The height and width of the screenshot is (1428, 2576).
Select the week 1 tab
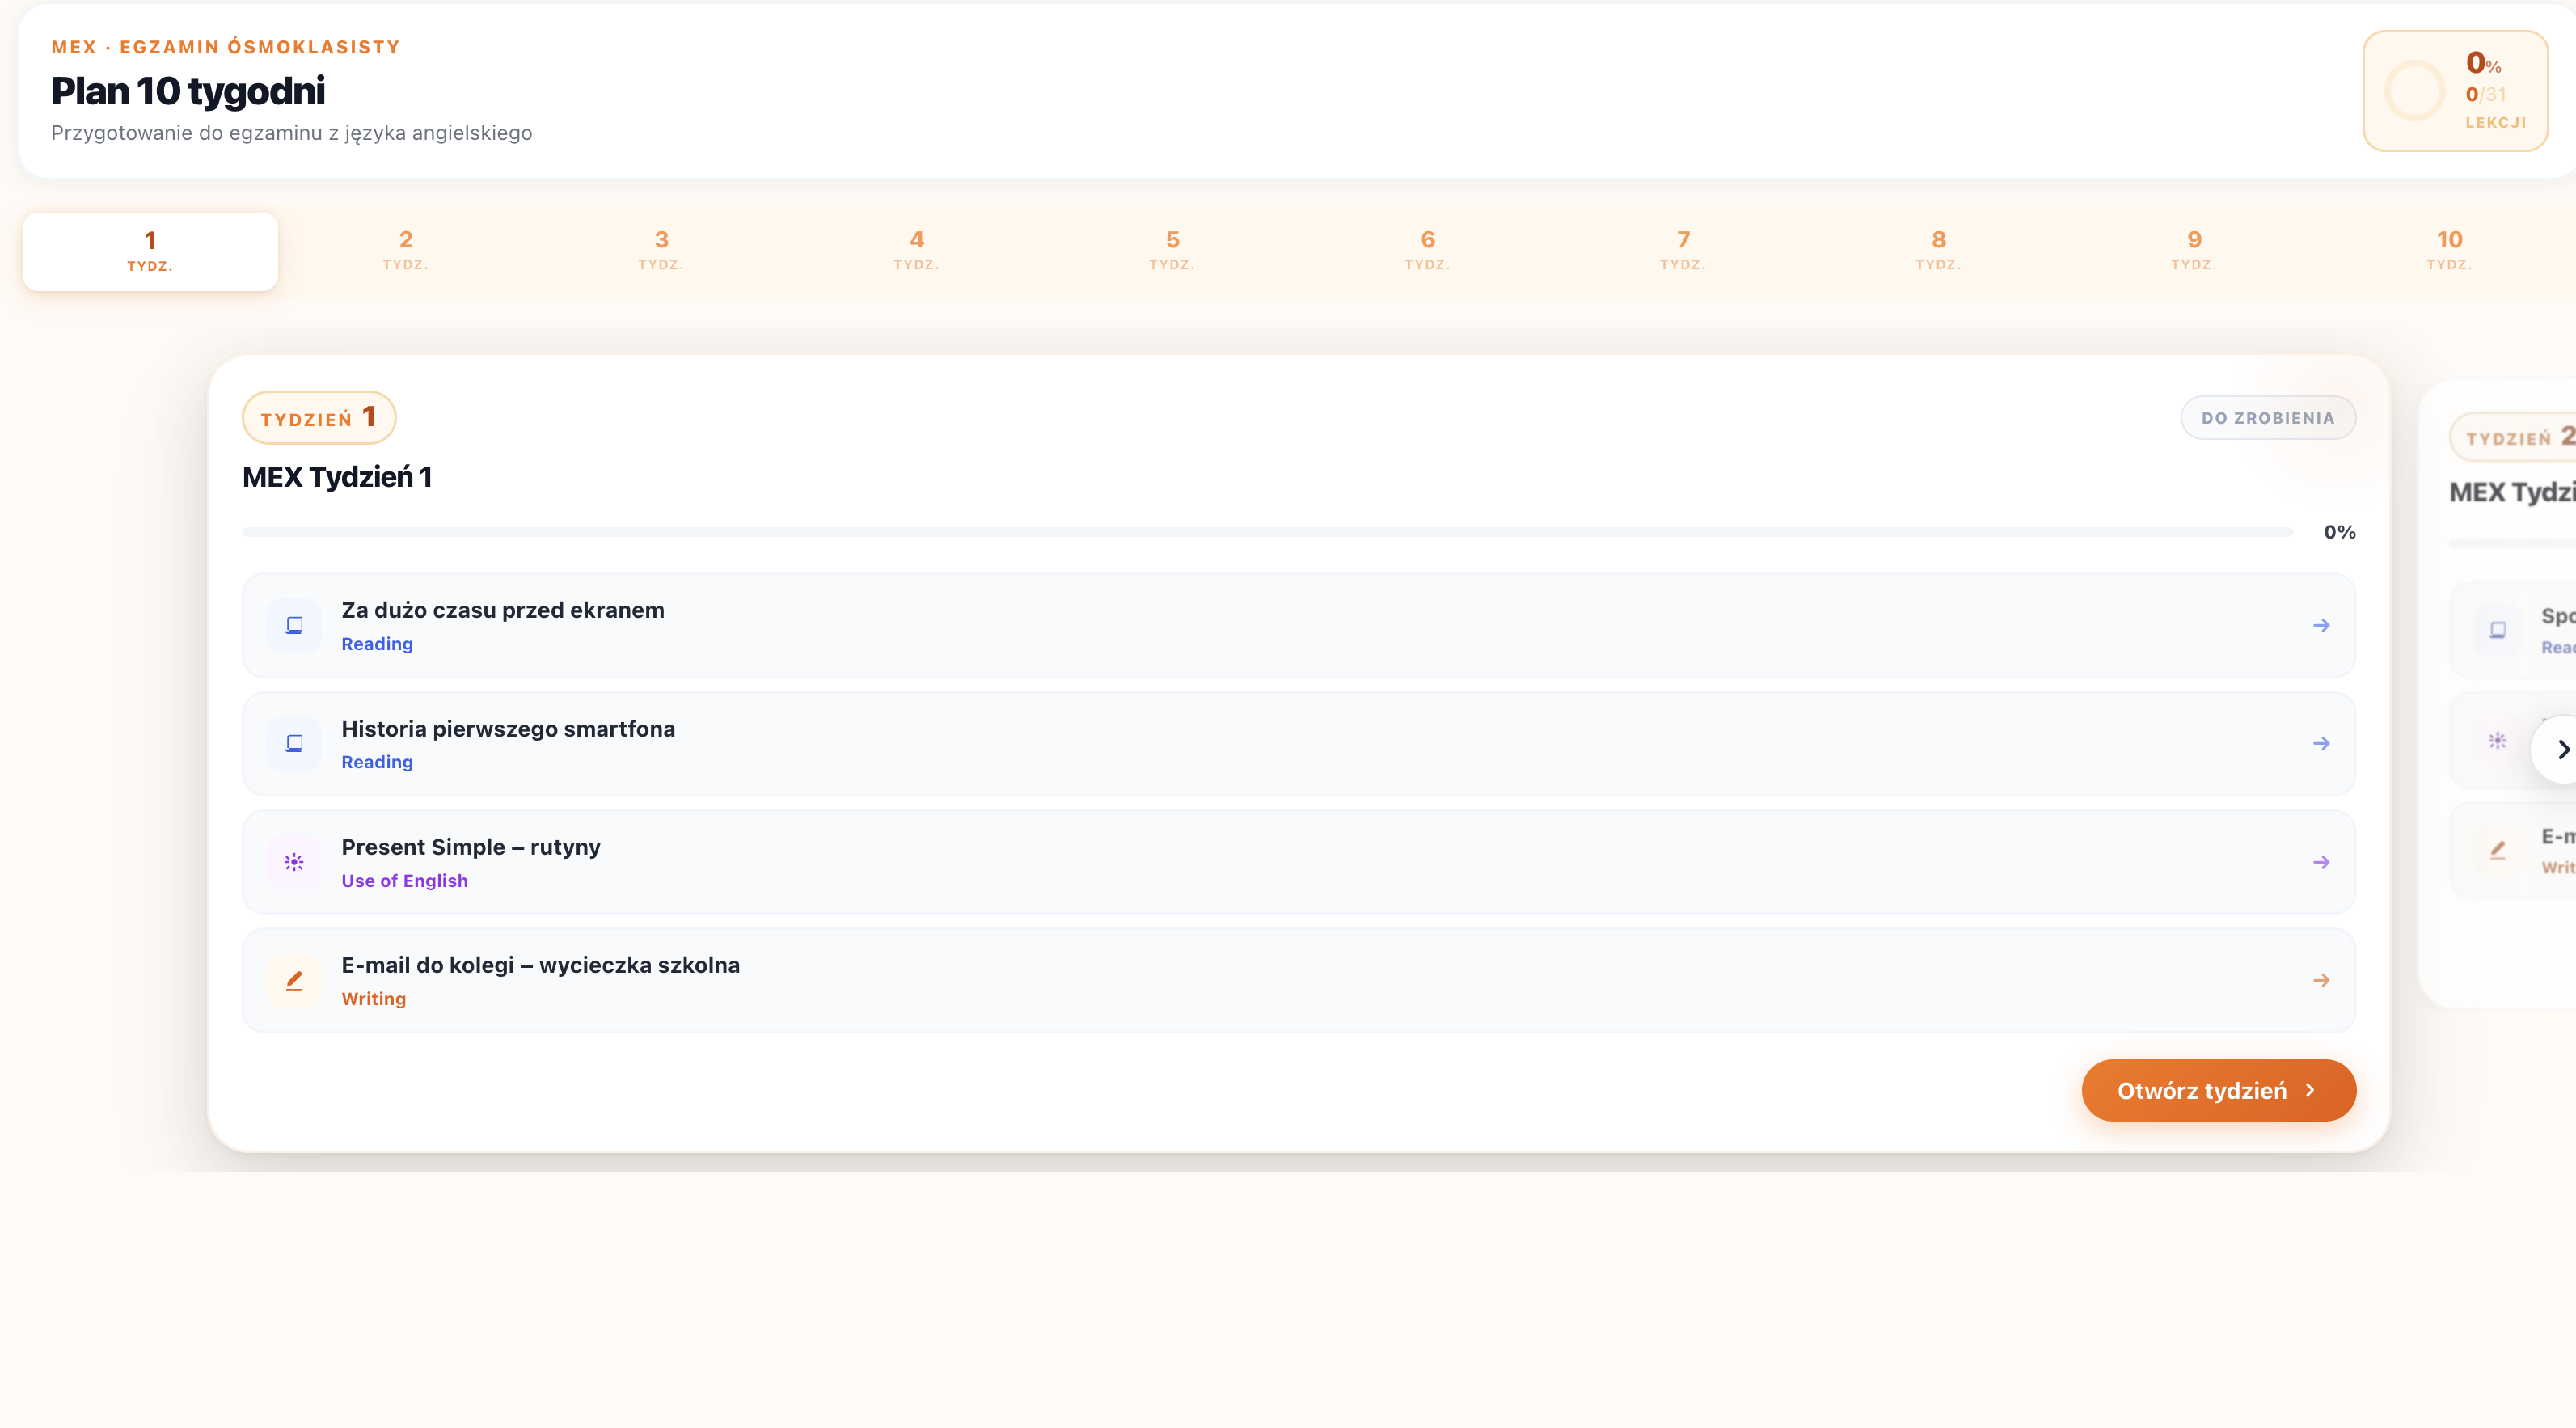point(150,251)
